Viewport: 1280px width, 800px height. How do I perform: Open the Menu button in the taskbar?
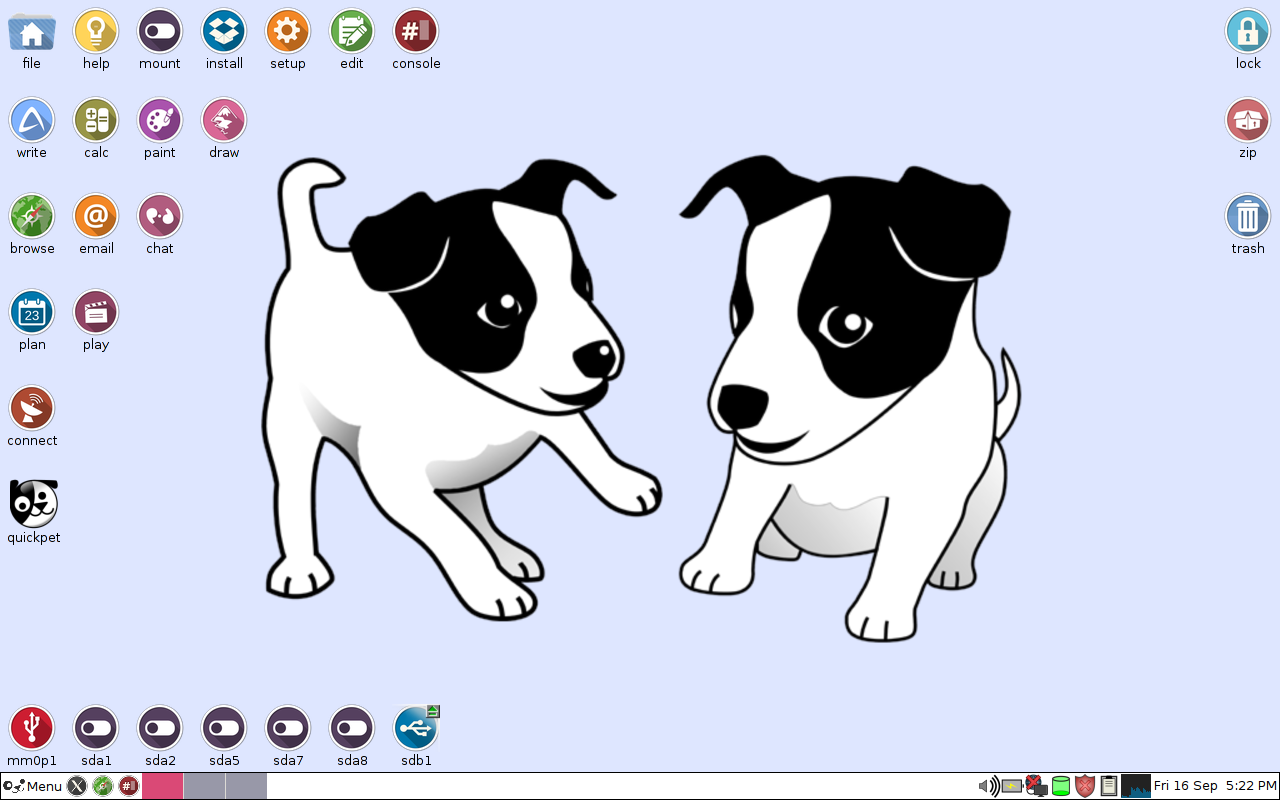tap(33, 786)
